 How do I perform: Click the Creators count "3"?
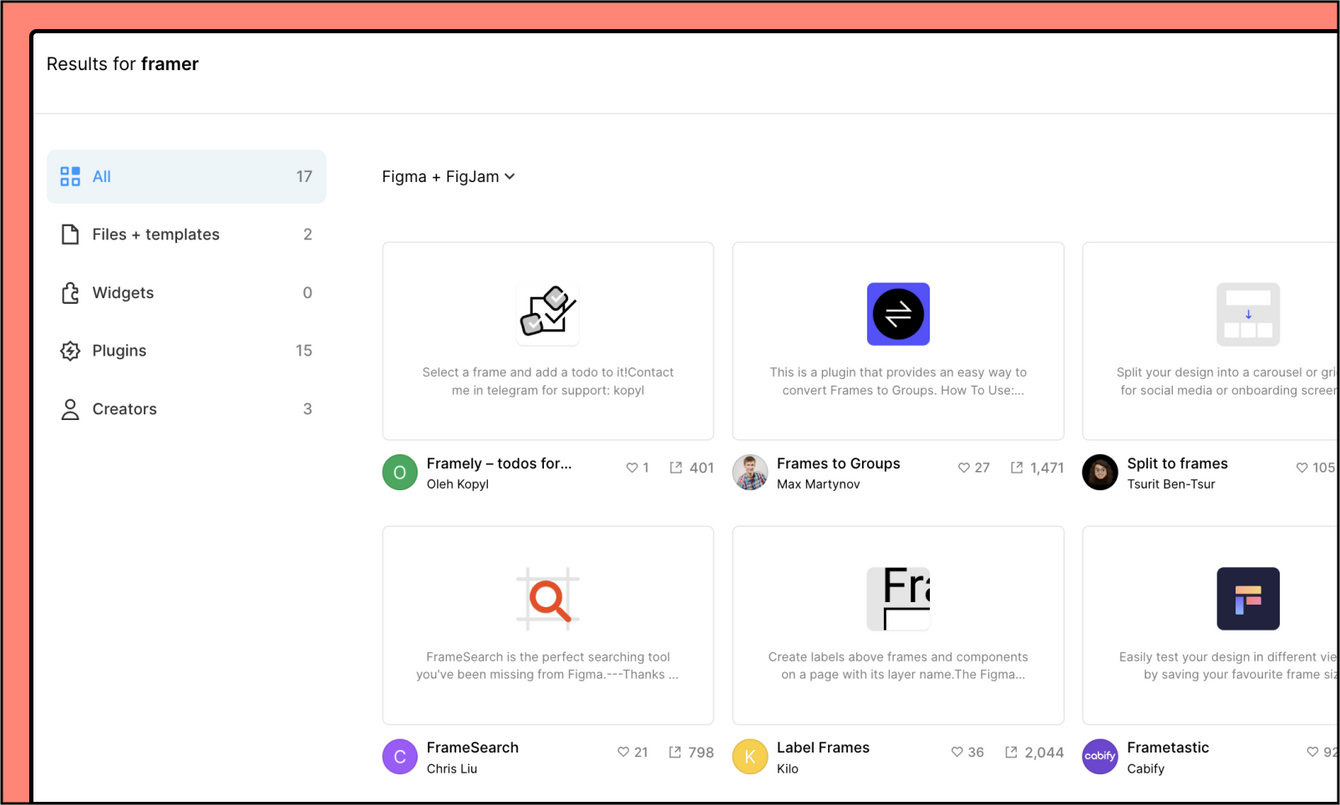pyautogui.click(x=308, y=409)
